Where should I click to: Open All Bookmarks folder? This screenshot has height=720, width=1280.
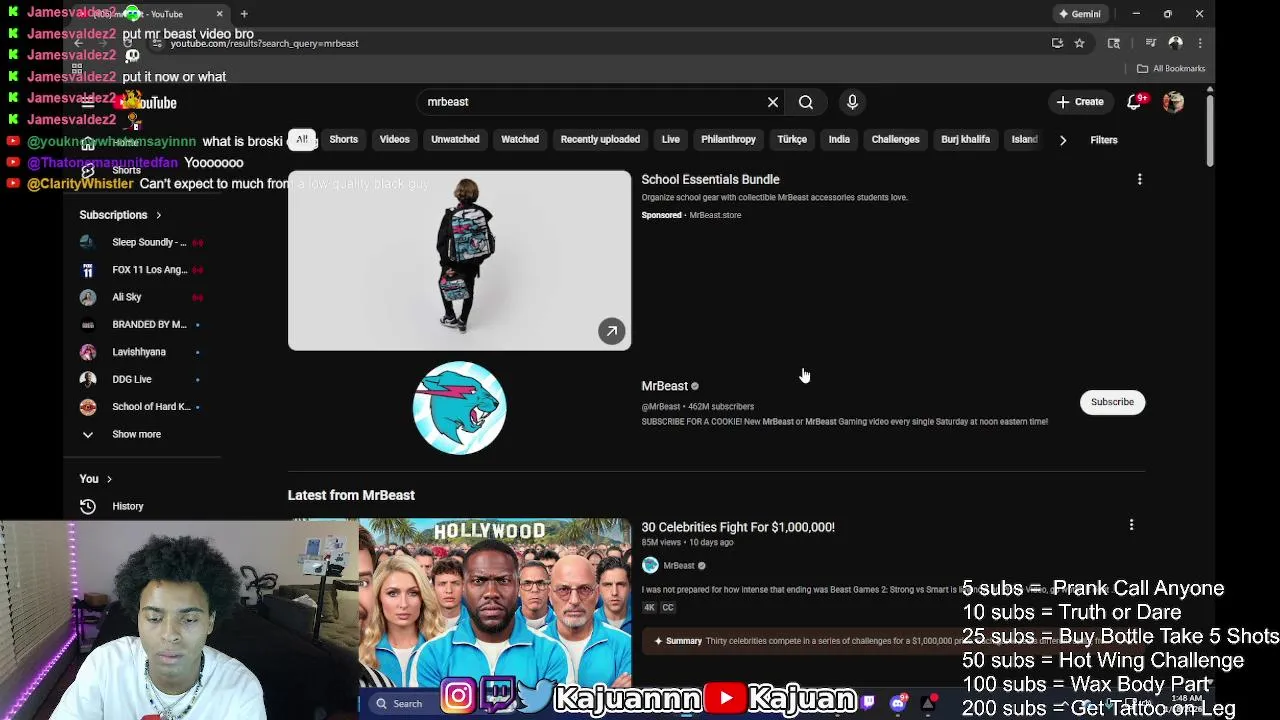(1171, 69)
